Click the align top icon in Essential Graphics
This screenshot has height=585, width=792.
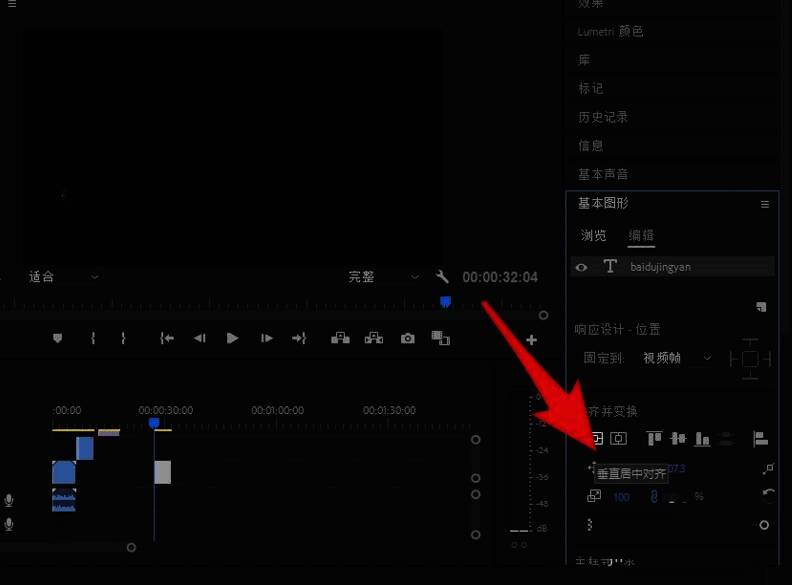[x=655, y=438]
